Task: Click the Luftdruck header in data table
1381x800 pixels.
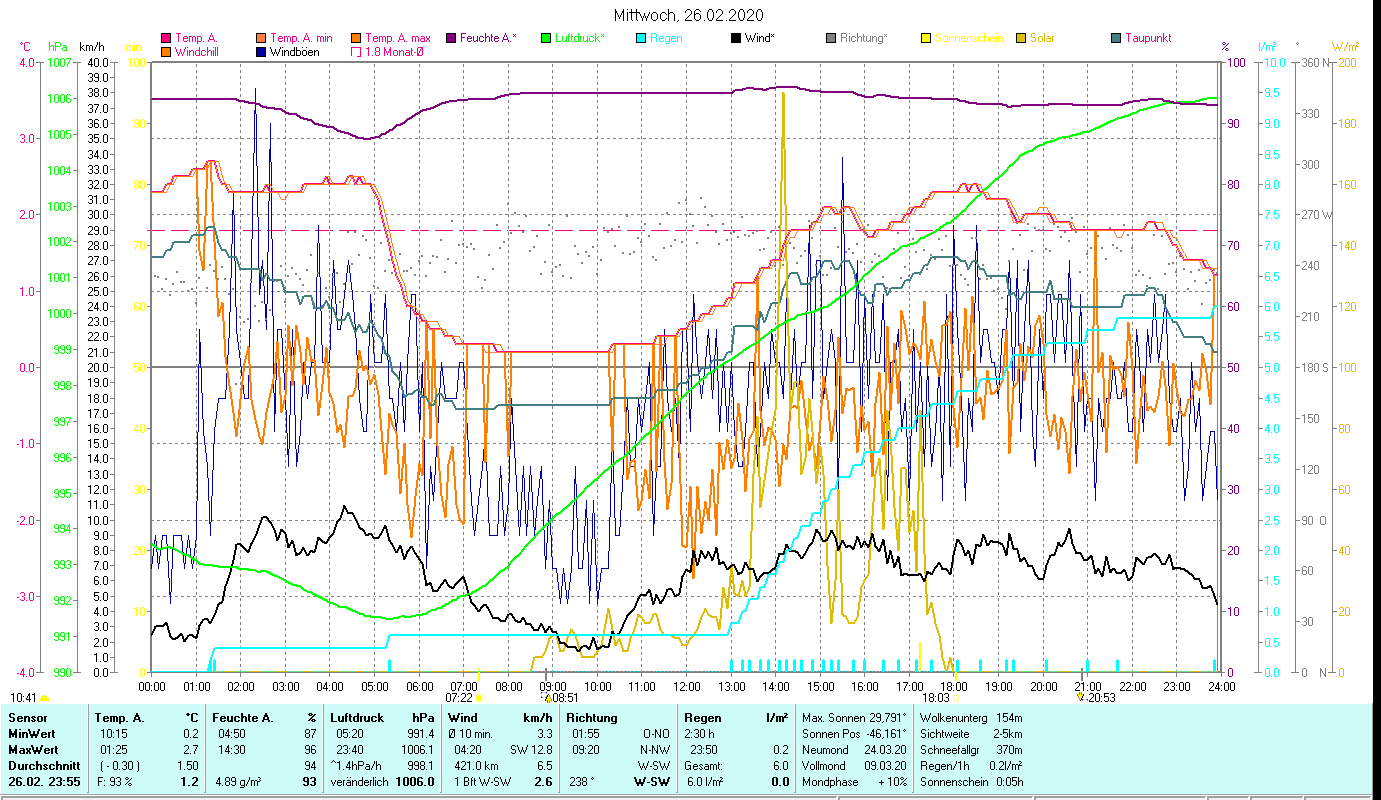Action: (x=356, y=717)
